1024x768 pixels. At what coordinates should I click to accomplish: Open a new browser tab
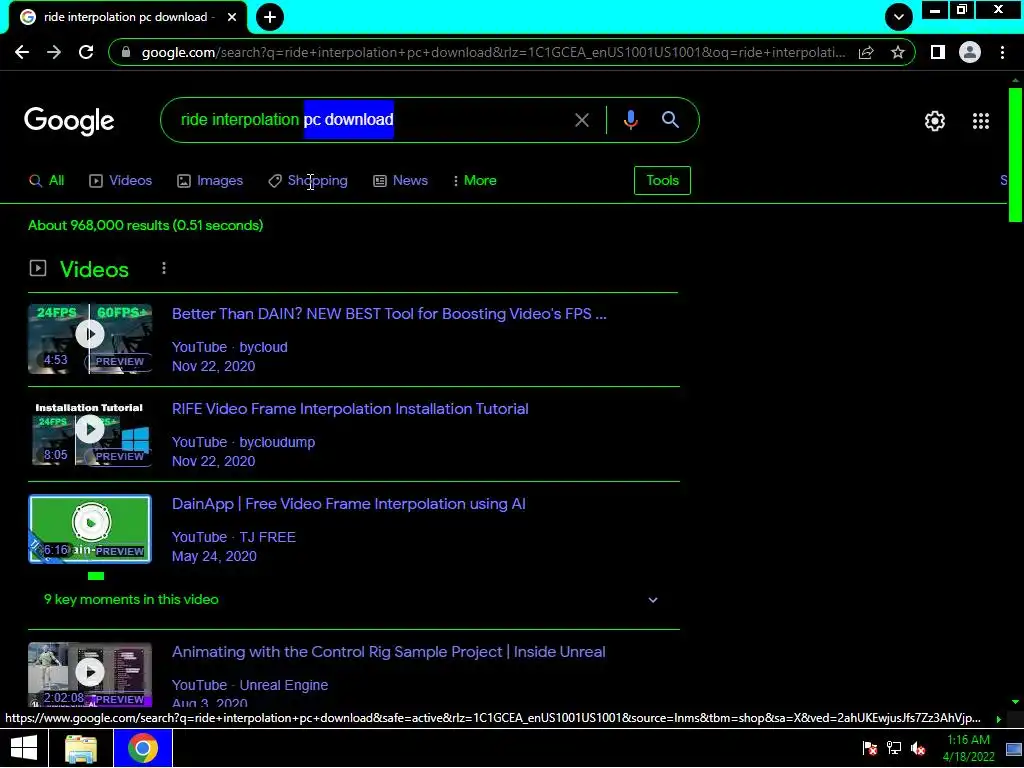click(270, 17)
